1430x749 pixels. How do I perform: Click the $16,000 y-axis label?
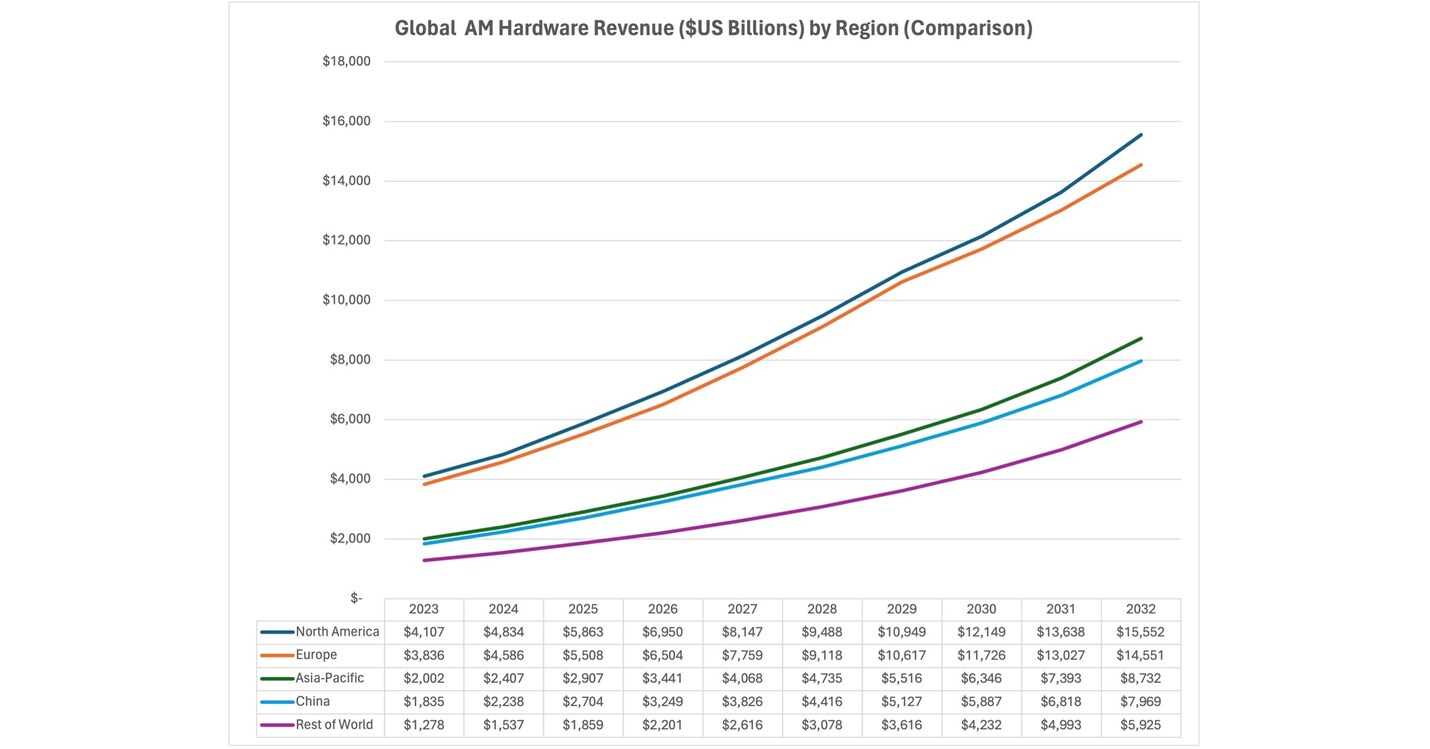coord(346,121)
